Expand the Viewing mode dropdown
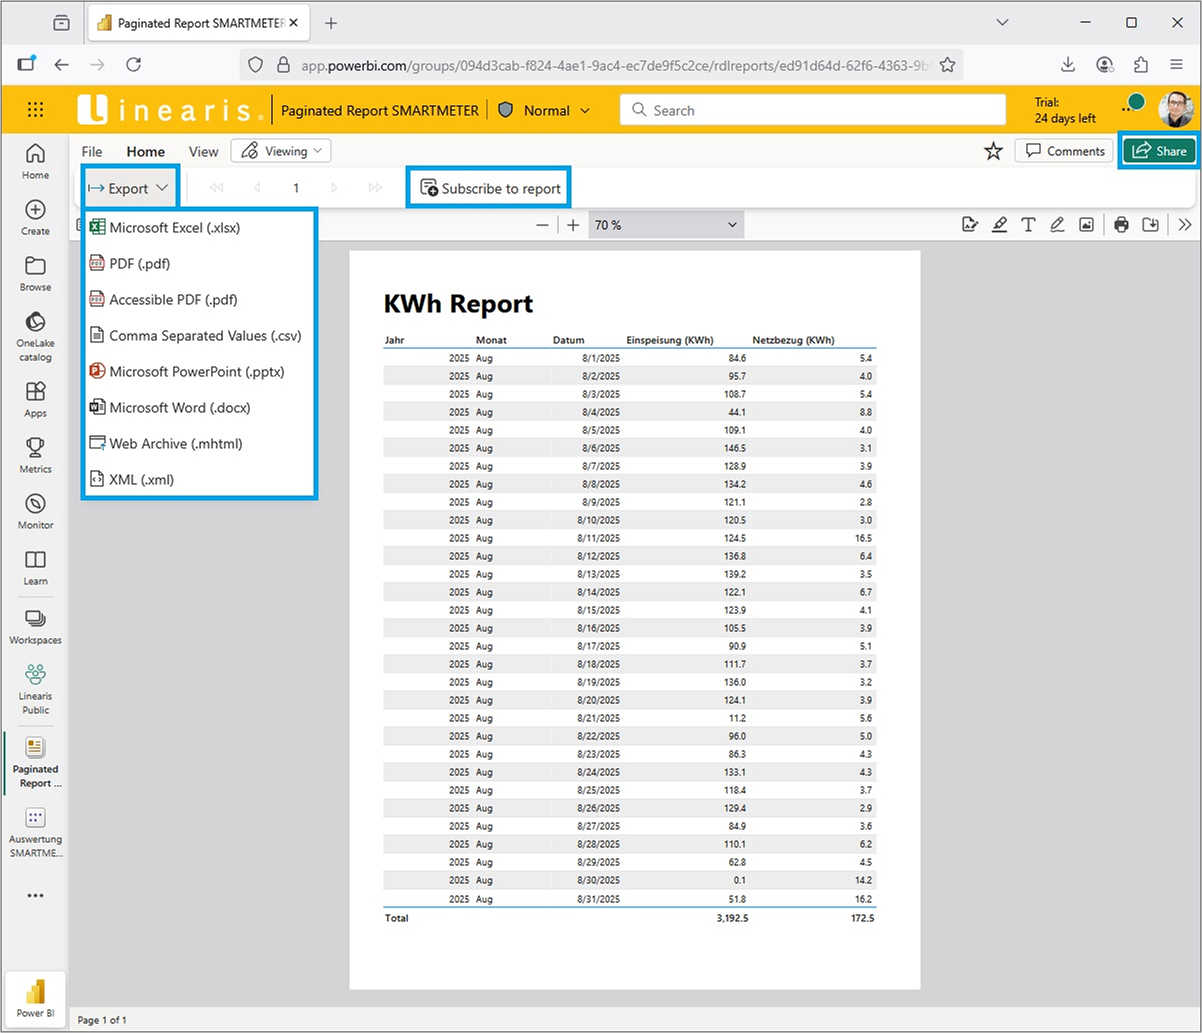This screenshot has height=1033, width=1202. (x=280, y=150)
